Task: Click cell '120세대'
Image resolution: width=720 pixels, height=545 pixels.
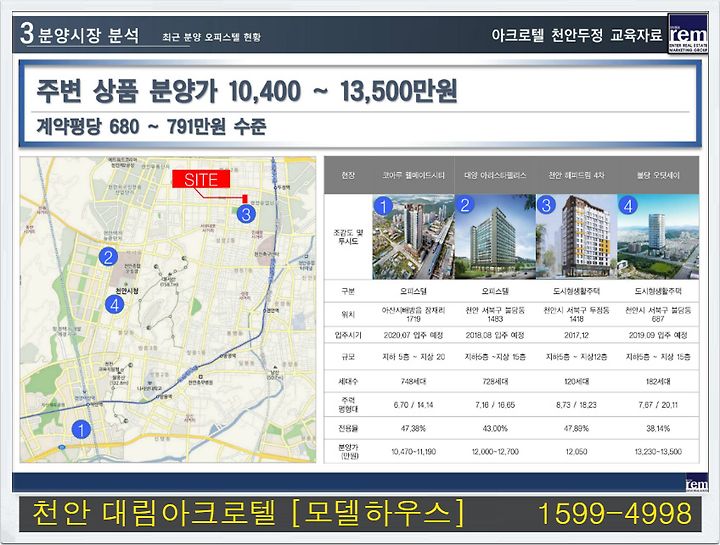Action: [x=576, y=381]
